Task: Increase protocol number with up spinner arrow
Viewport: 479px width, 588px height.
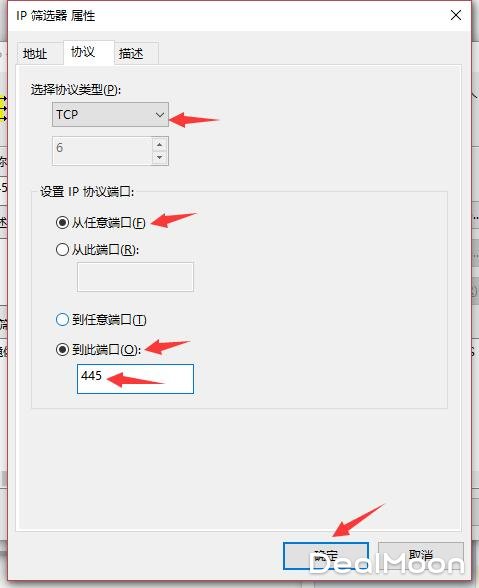Action: (160, 144)
